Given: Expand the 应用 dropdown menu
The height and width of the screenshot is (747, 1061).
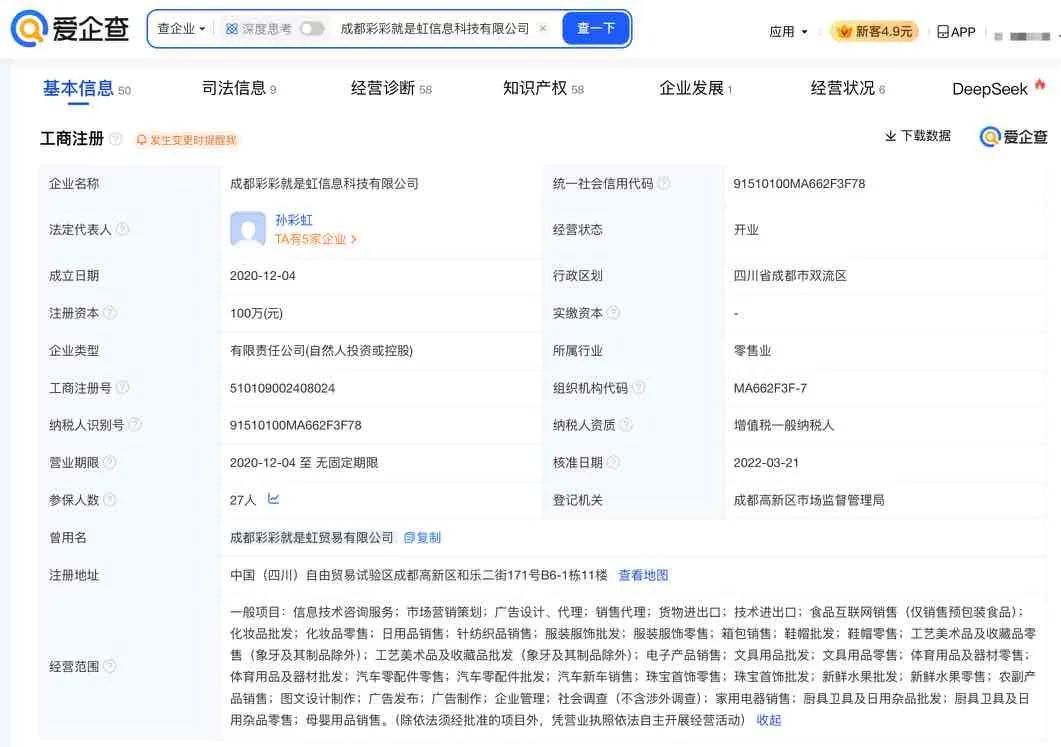Looking at the screenshot, I should (x=788, y=32).
